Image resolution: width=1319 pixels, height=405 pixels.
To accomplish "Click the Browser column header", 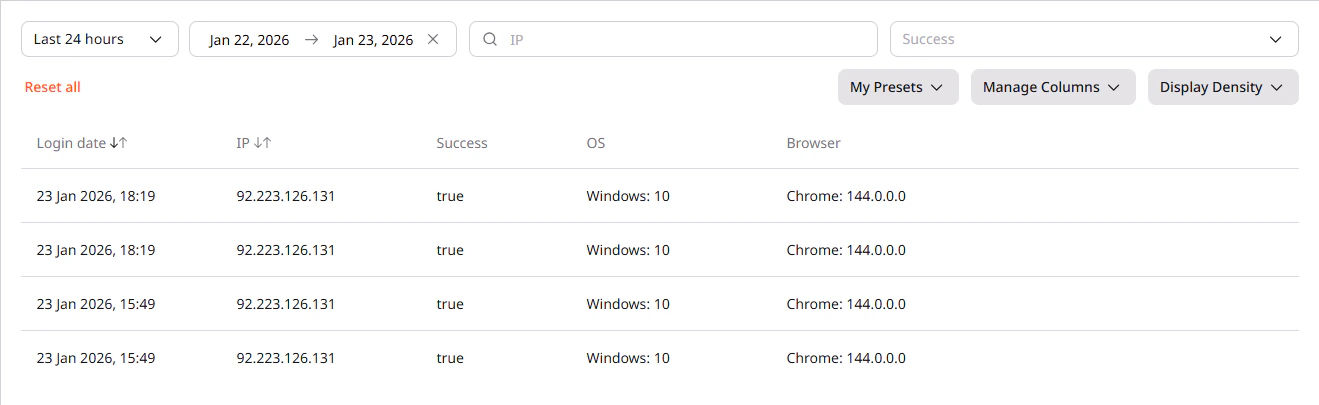I will pos(814,143).
